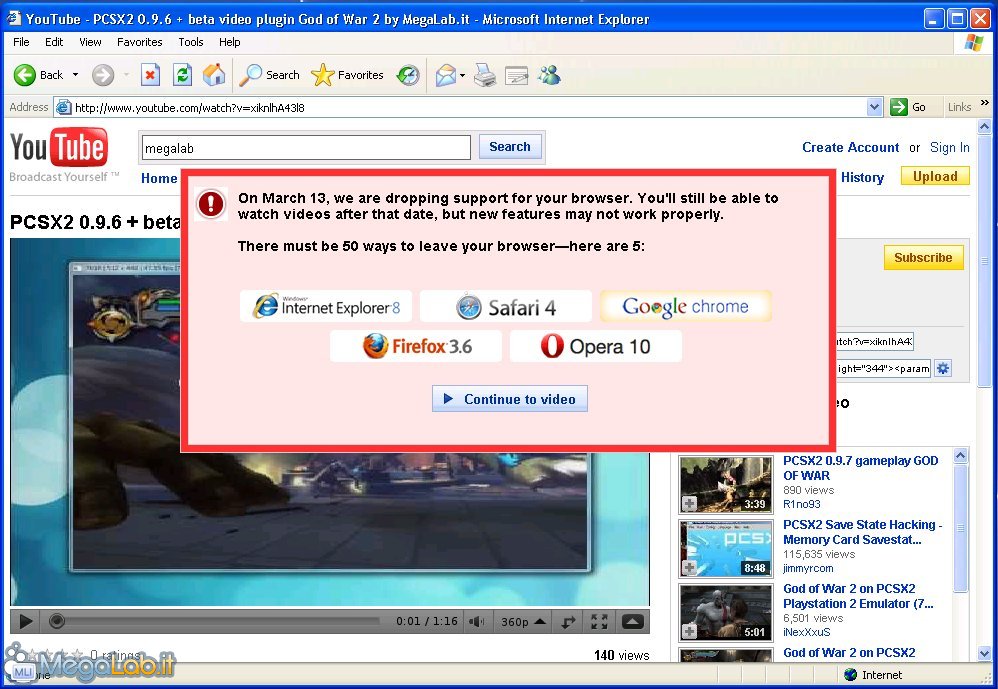This screenshot has height=689, width=998.
Task: Open the Favorites star toolbar button
Action: tap(348, 75)
